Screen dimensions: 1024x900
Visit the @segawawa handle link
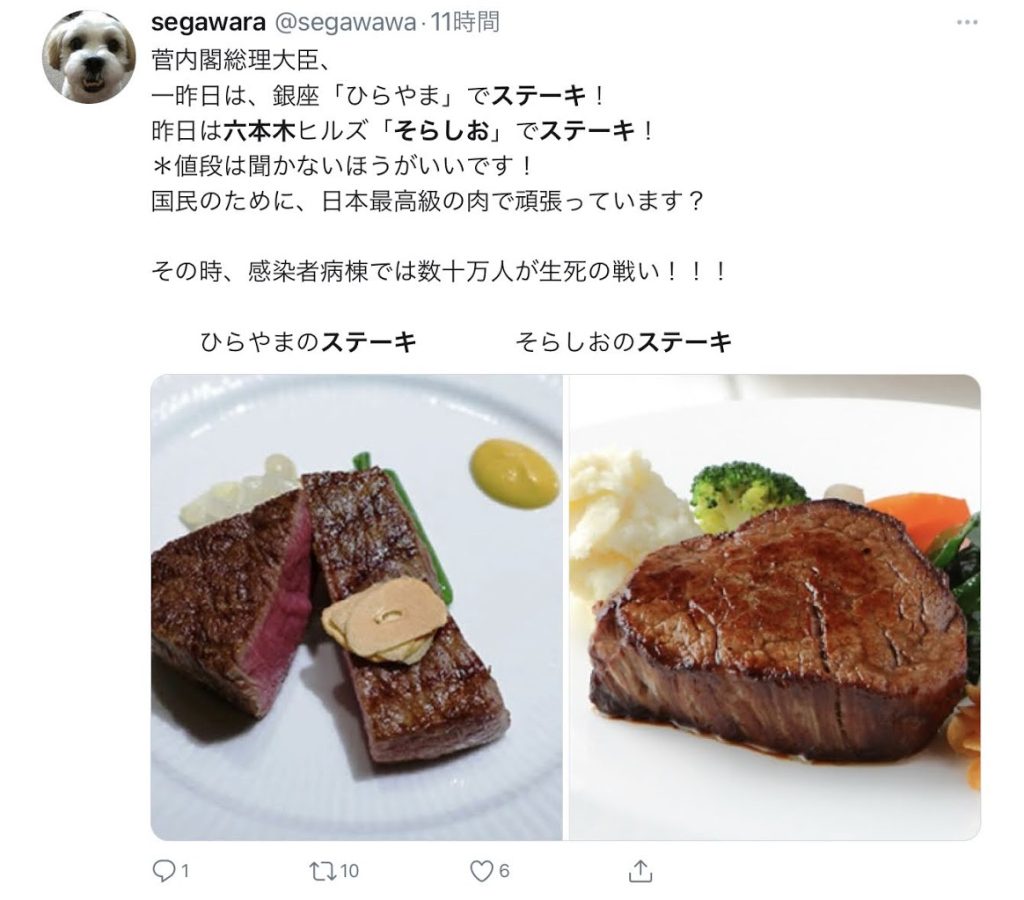tap(344, 23)
